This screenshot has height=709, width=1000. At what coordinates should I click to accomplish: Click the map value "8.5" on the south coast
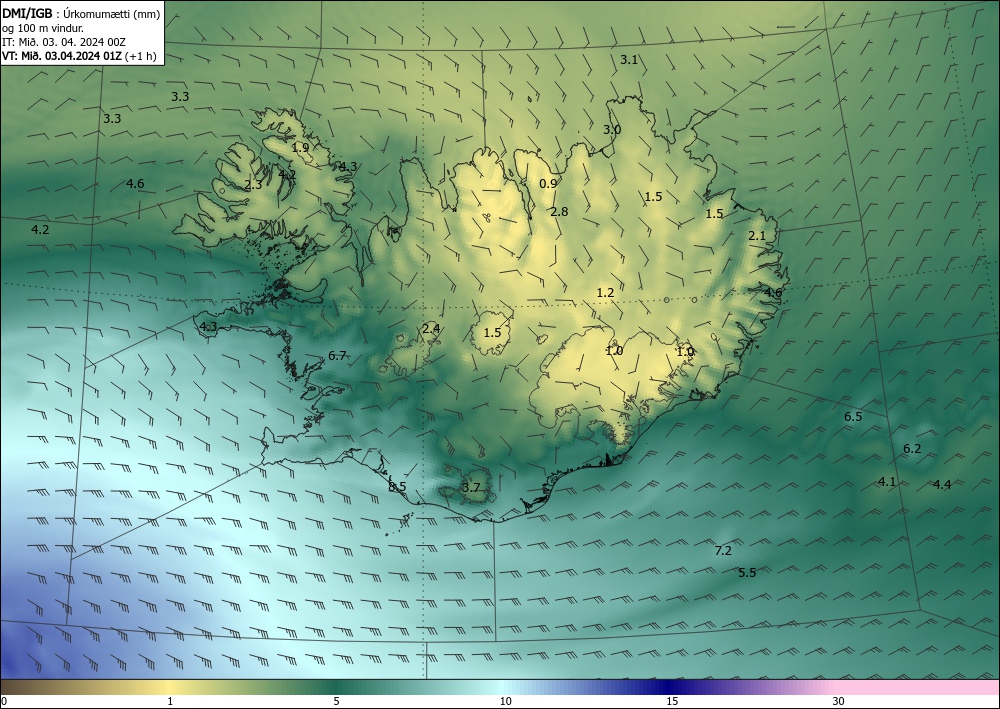pos(397,486)
